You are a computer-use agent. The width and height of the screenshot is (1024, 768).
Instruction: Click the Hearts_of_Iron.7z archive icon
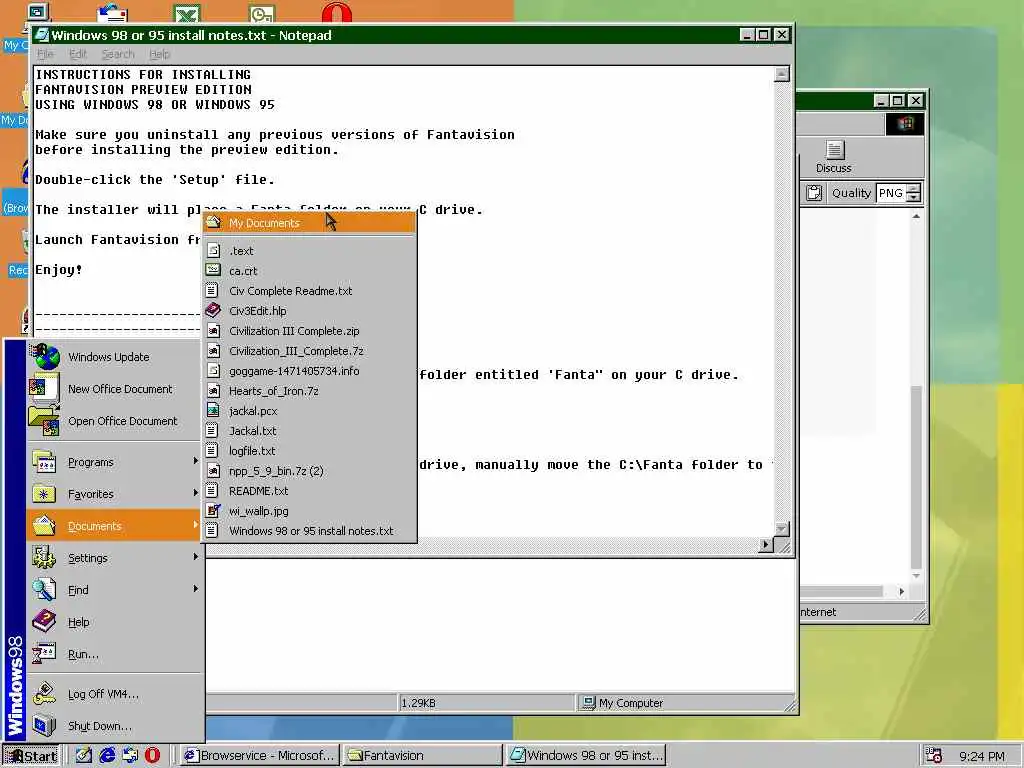click(213, 391)
